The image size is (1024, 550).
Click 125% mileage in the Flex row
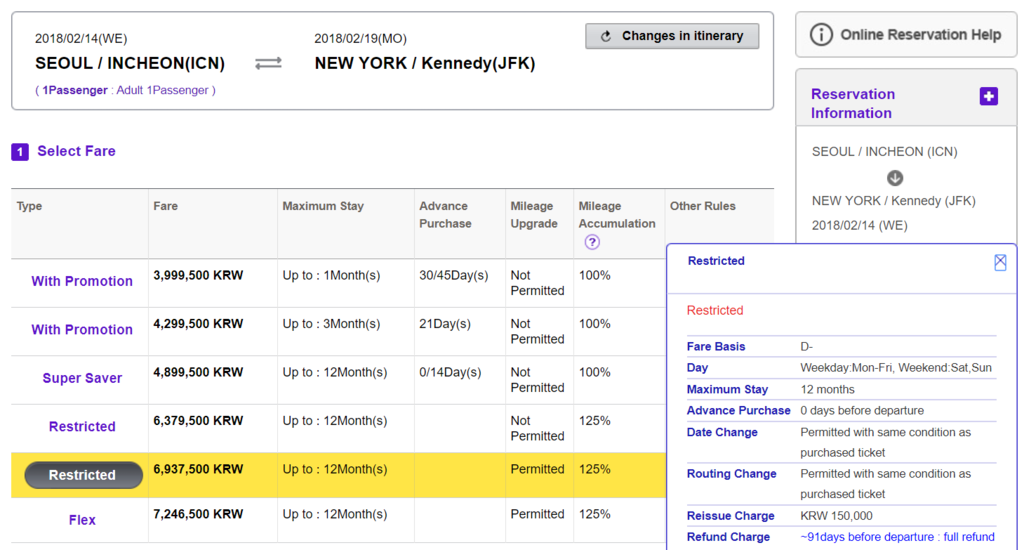point(595,514)
